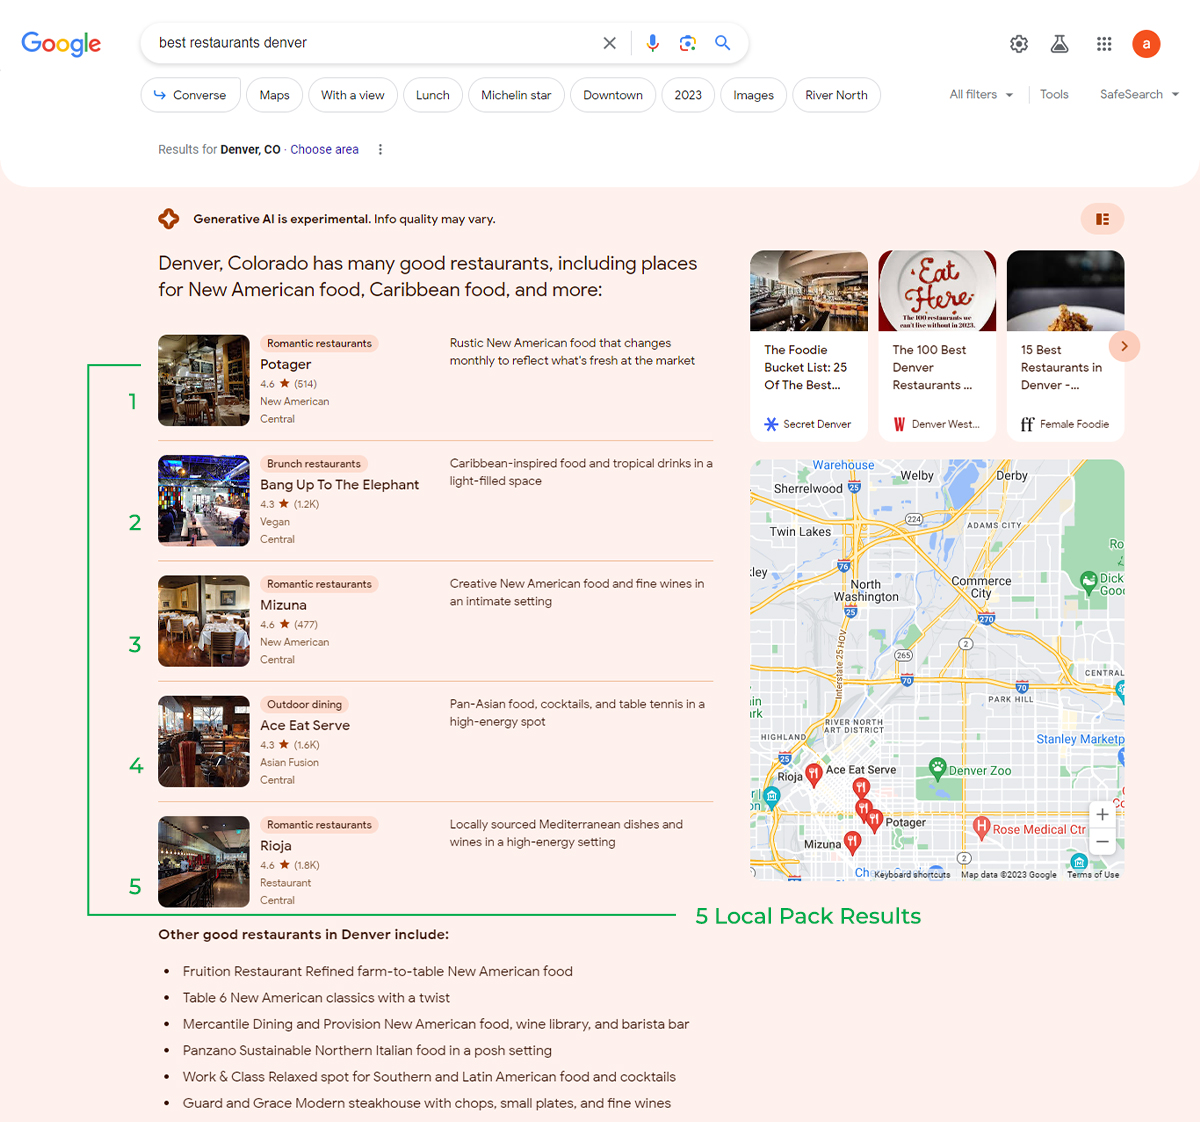The width and height of the screenshot is (1200, 1122).
Task: Apply the Downtown filter chip
Action: pos(613,95)
